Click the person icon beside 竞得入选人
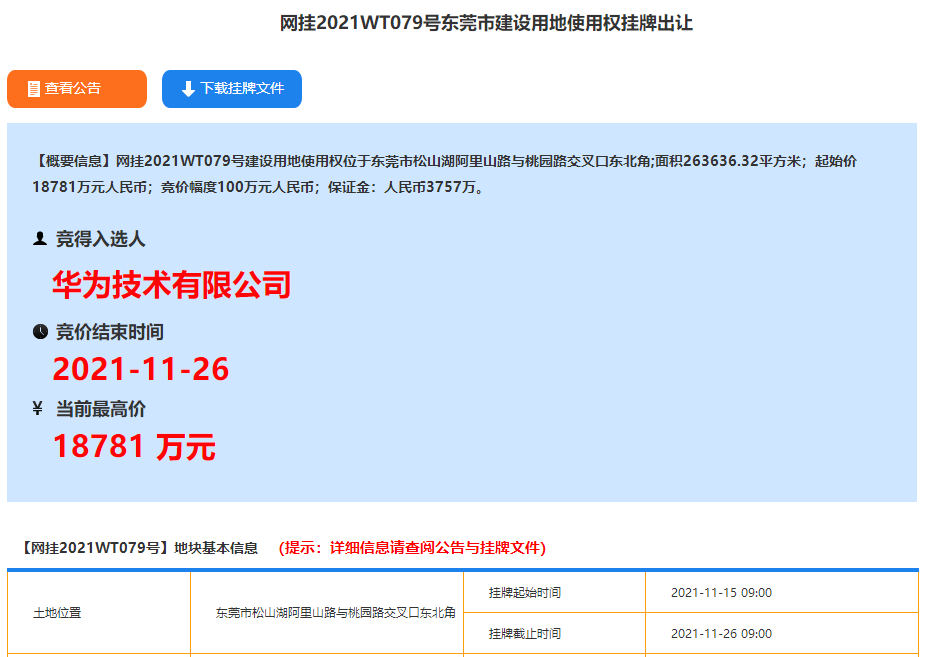The width and height of the screenshot is (928, 657). tap(40, 239)
